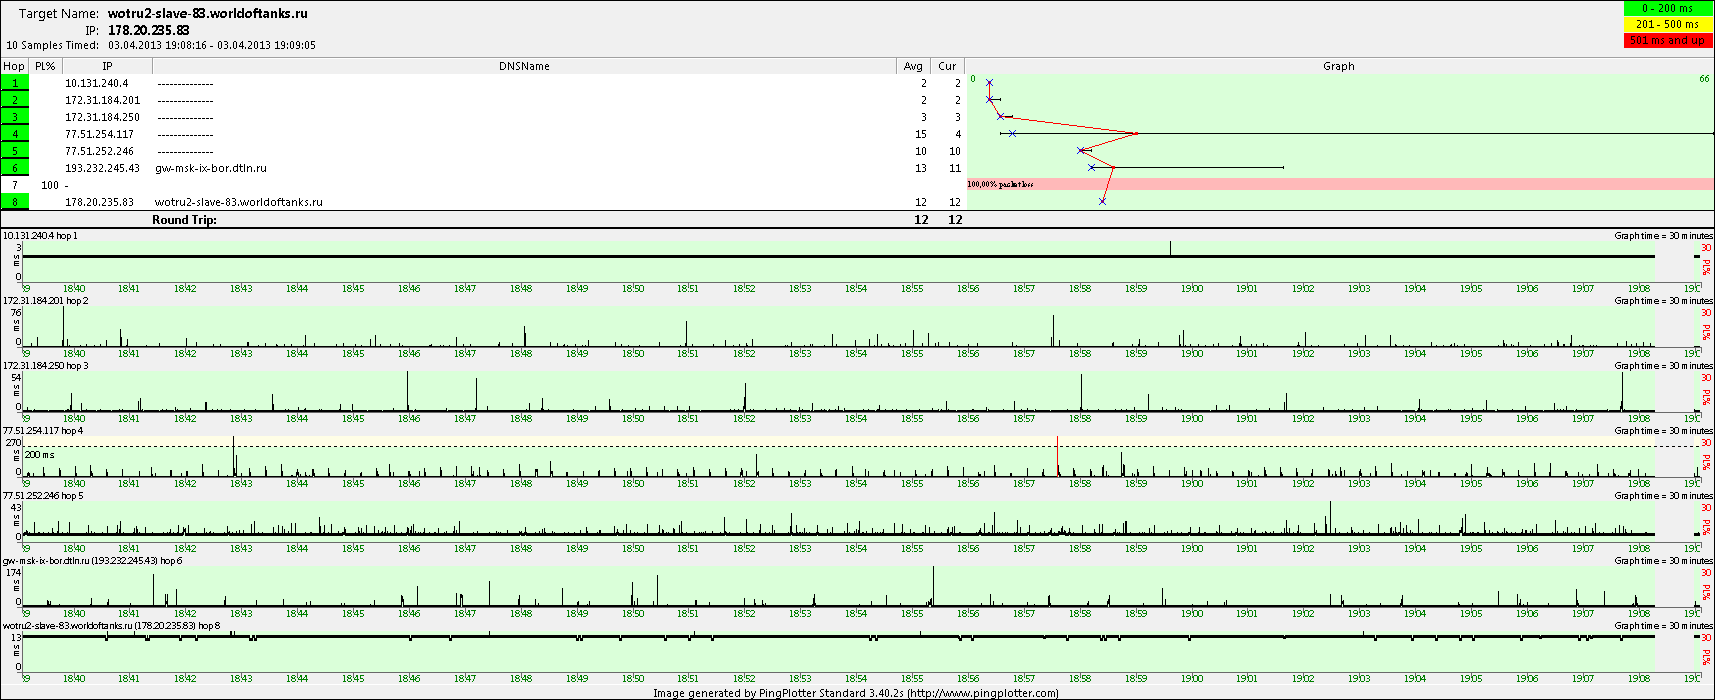Click the Avg column header
Viewport: 1715px width, 700px height.
(913, 66)
